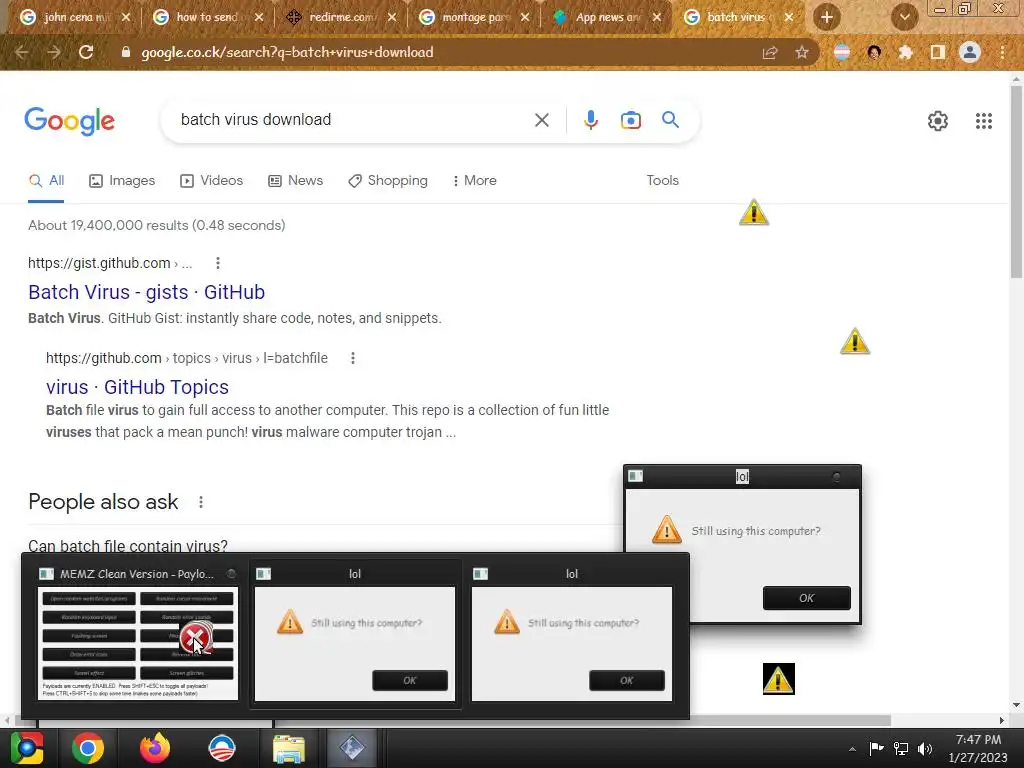Expand 'Can batch file contain virus?' question
Screen dimensions: 1024x768
(128, 545)
